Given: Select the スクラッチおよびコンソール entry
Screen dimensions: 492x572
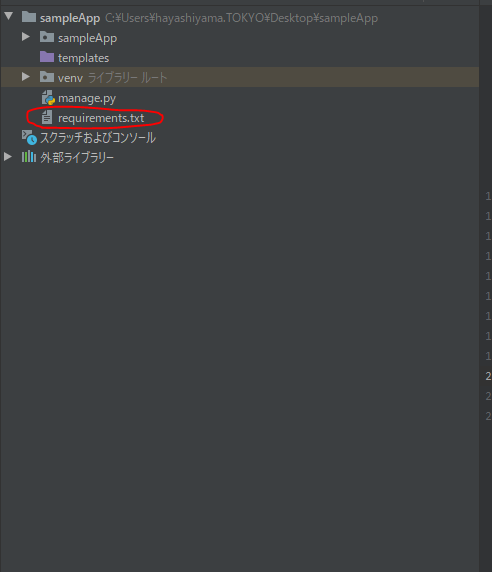Looking at the screenshot, I should pyautogui.click(x=98, y=138).
